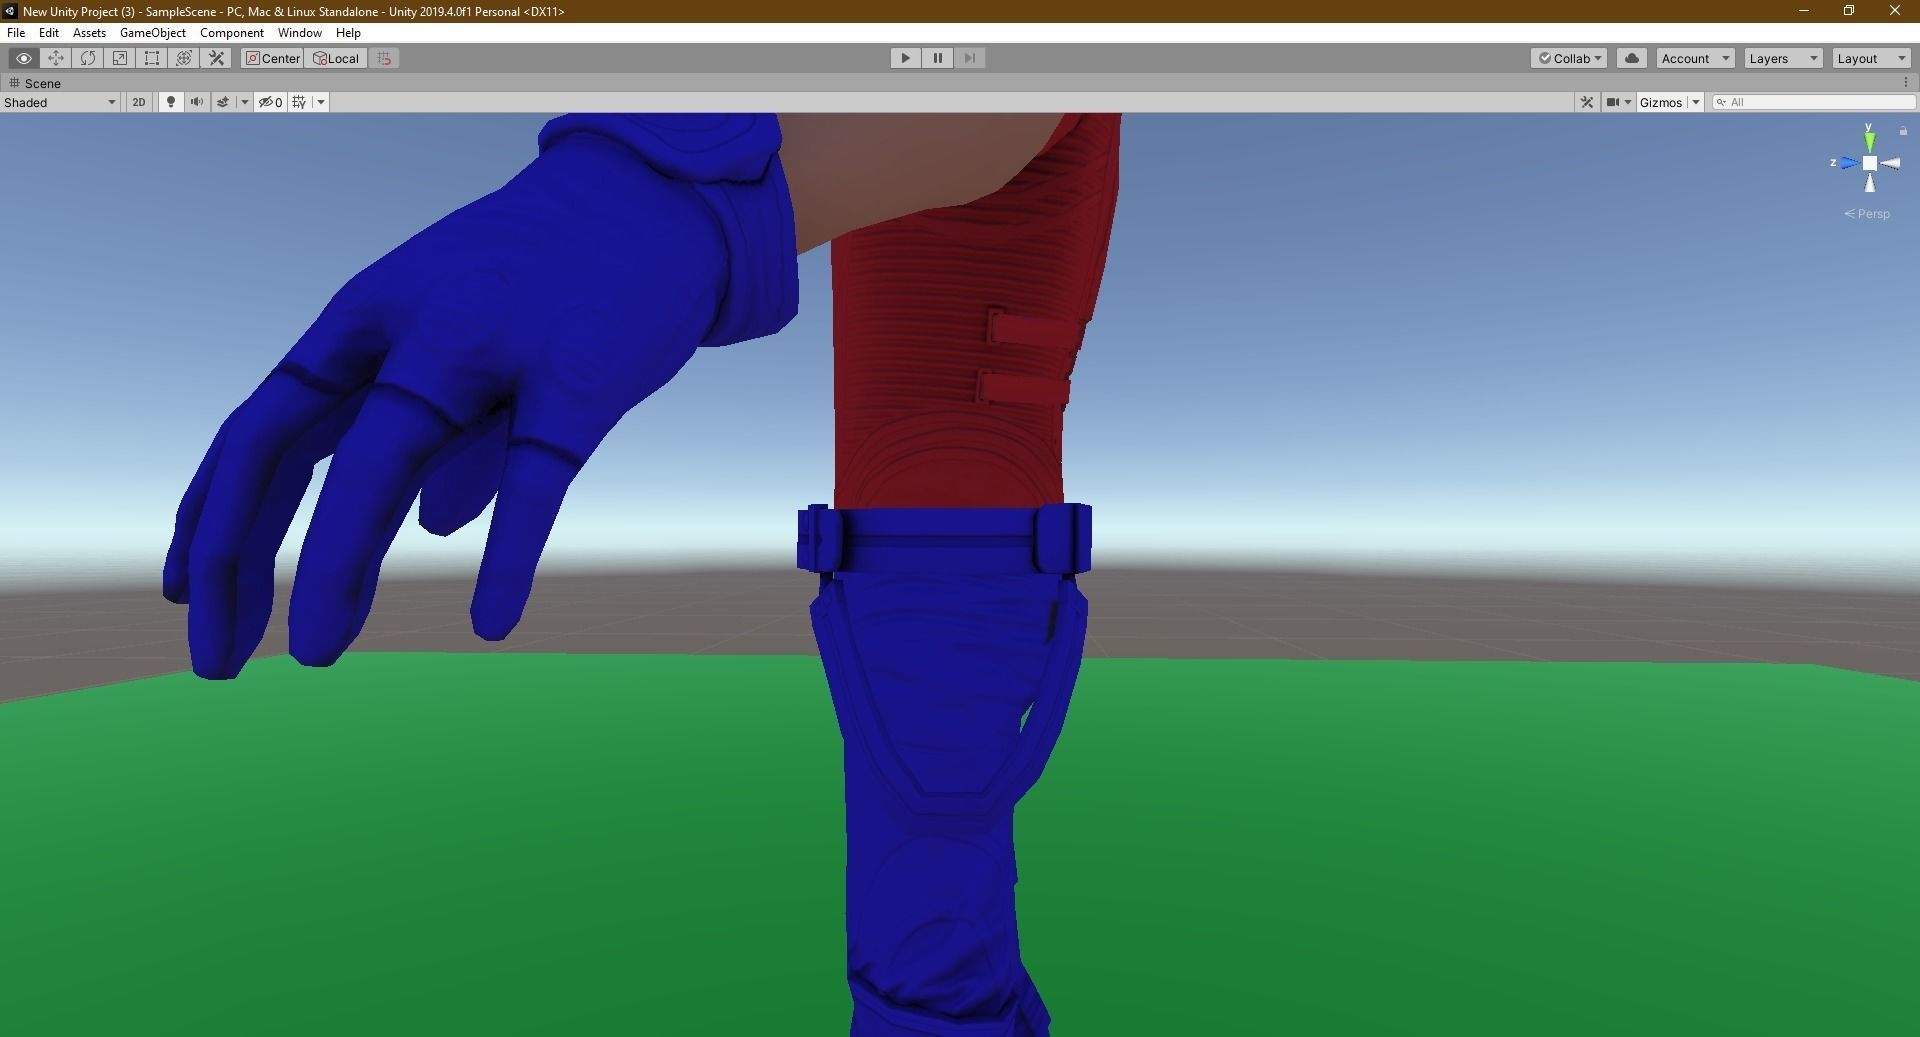Switch to the Scene tab
Screen dimensions: 1920x1037
pos(35,83)
